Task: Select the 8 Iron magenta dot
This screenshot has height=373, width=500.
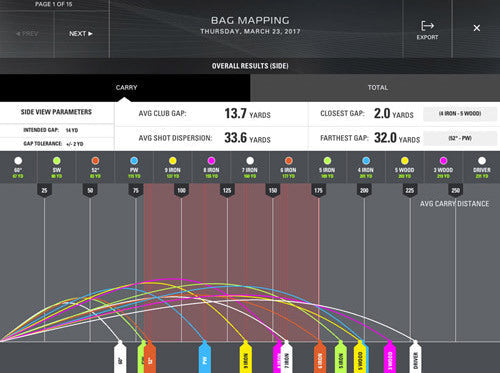Action: point(211,161)
